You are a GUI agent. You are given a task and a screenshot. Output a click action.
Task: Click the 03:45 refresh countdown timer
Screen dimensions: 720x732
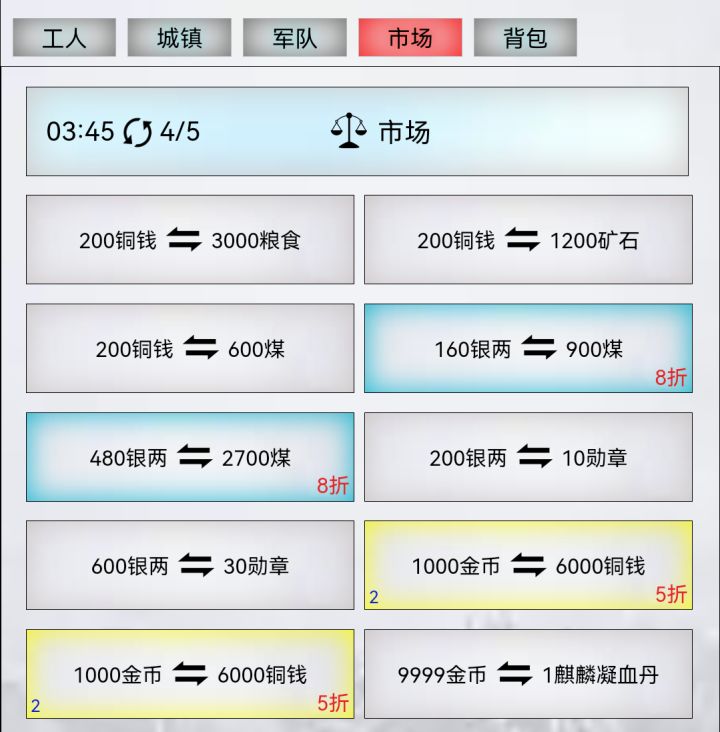(x=80, y=132)
